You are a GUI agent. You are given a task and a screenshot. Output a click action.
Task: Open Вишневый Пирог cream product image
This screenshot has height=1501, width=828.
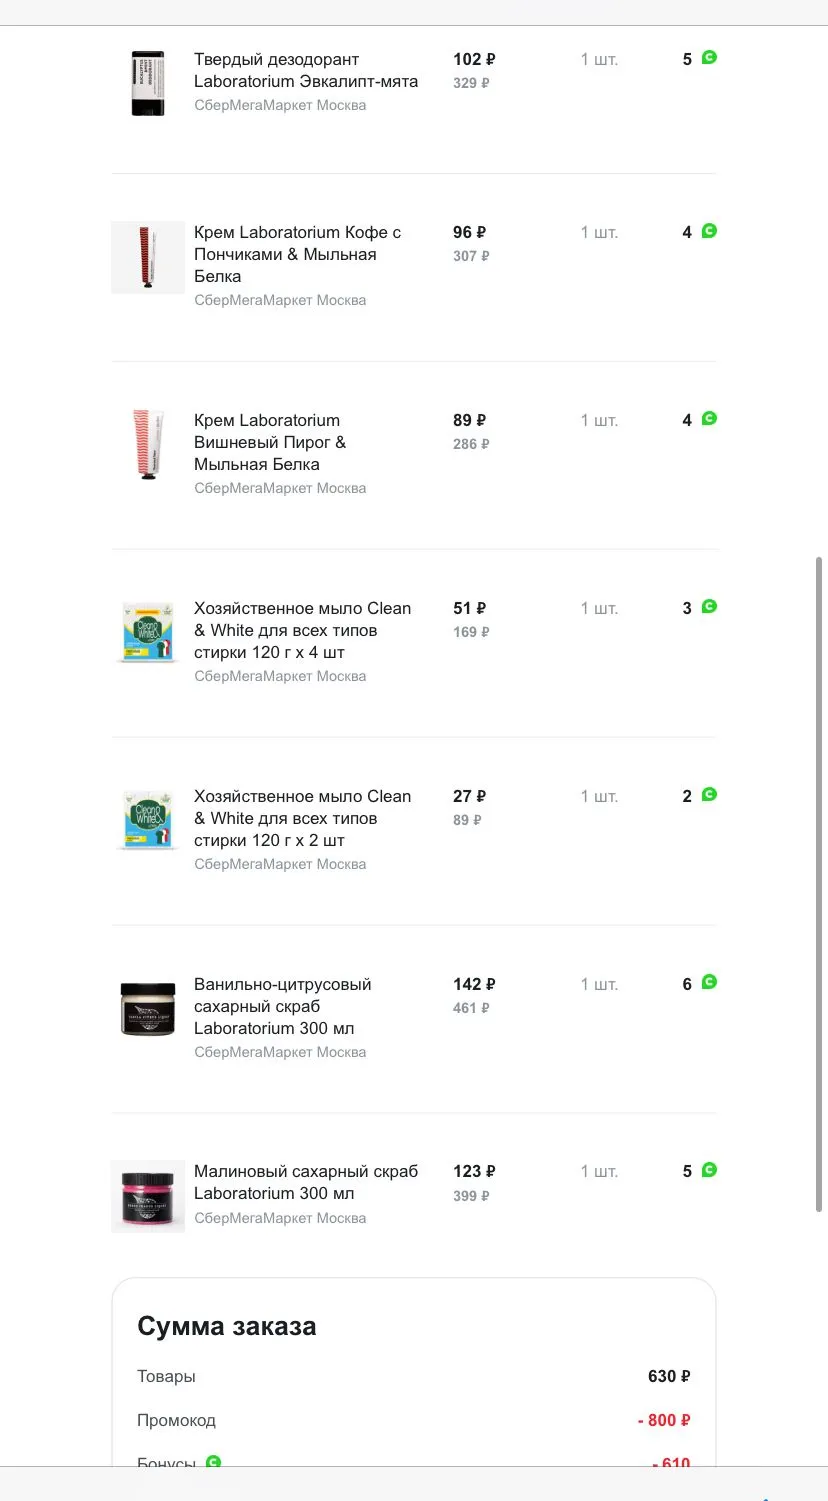[148, 446]
